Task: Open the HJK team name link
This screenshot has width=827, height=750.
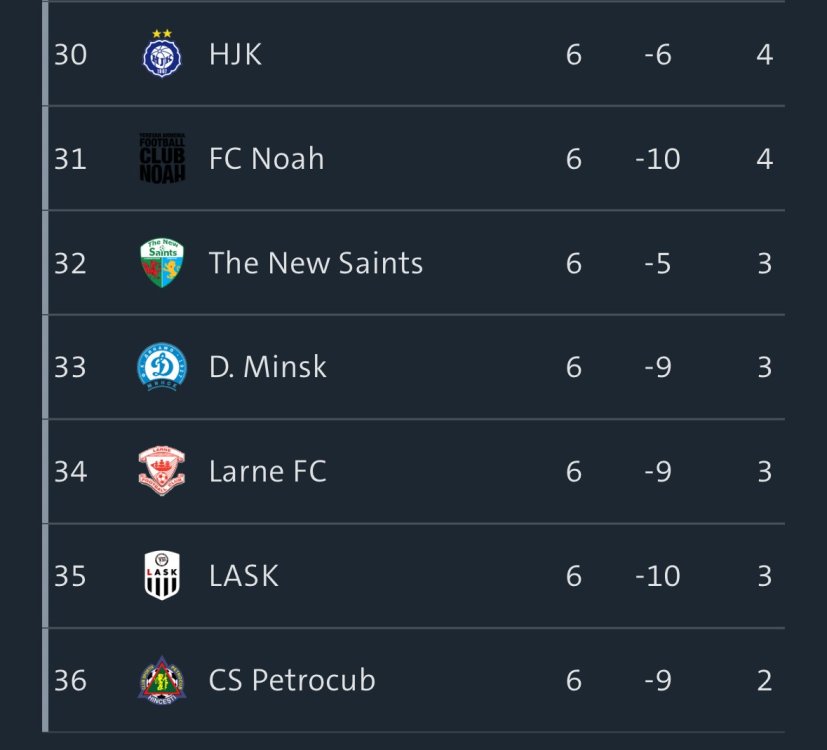Action: pos(235,54)
